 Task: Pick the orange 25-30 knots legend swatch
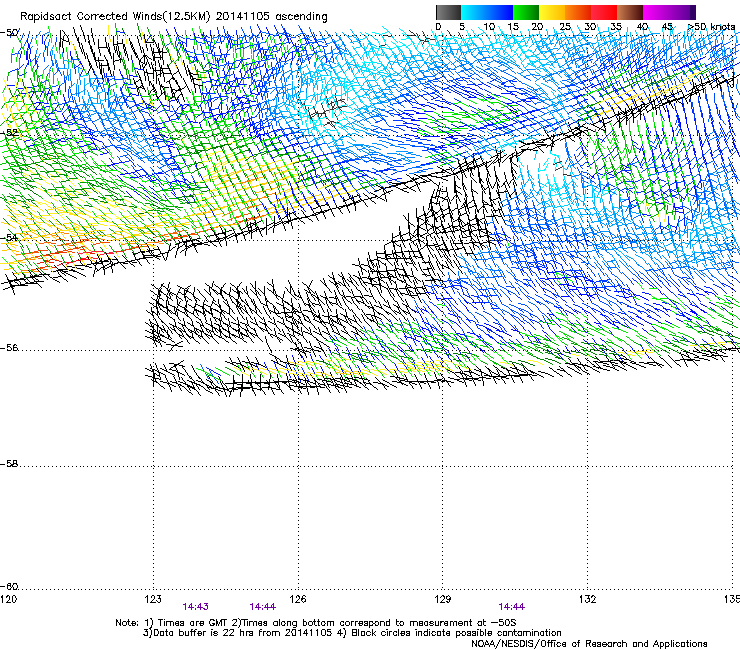coord(578,12)
